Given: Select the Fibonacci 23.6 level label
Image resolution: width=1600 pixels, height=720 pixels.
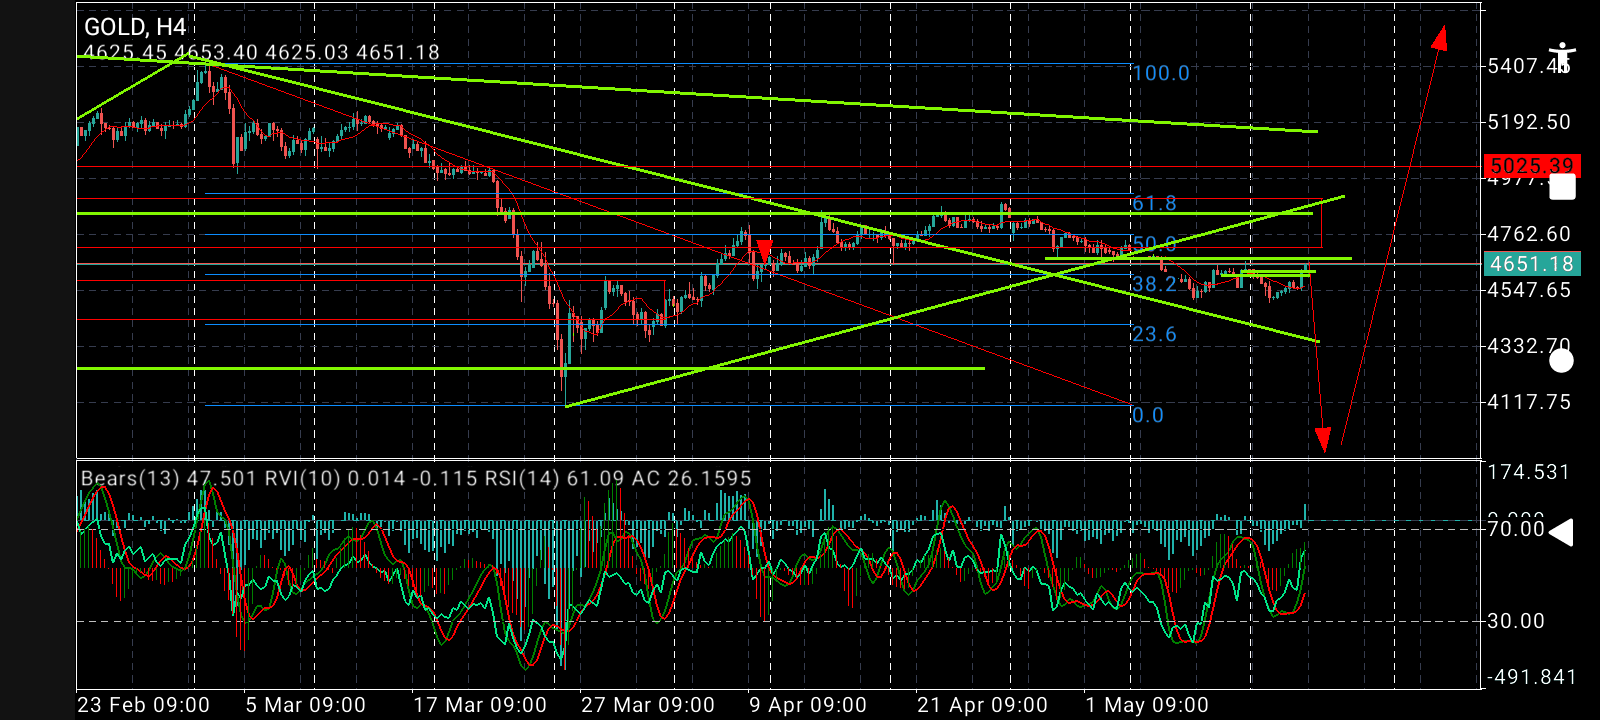Looking at the screenshot, I should [x=1154, y=334].
